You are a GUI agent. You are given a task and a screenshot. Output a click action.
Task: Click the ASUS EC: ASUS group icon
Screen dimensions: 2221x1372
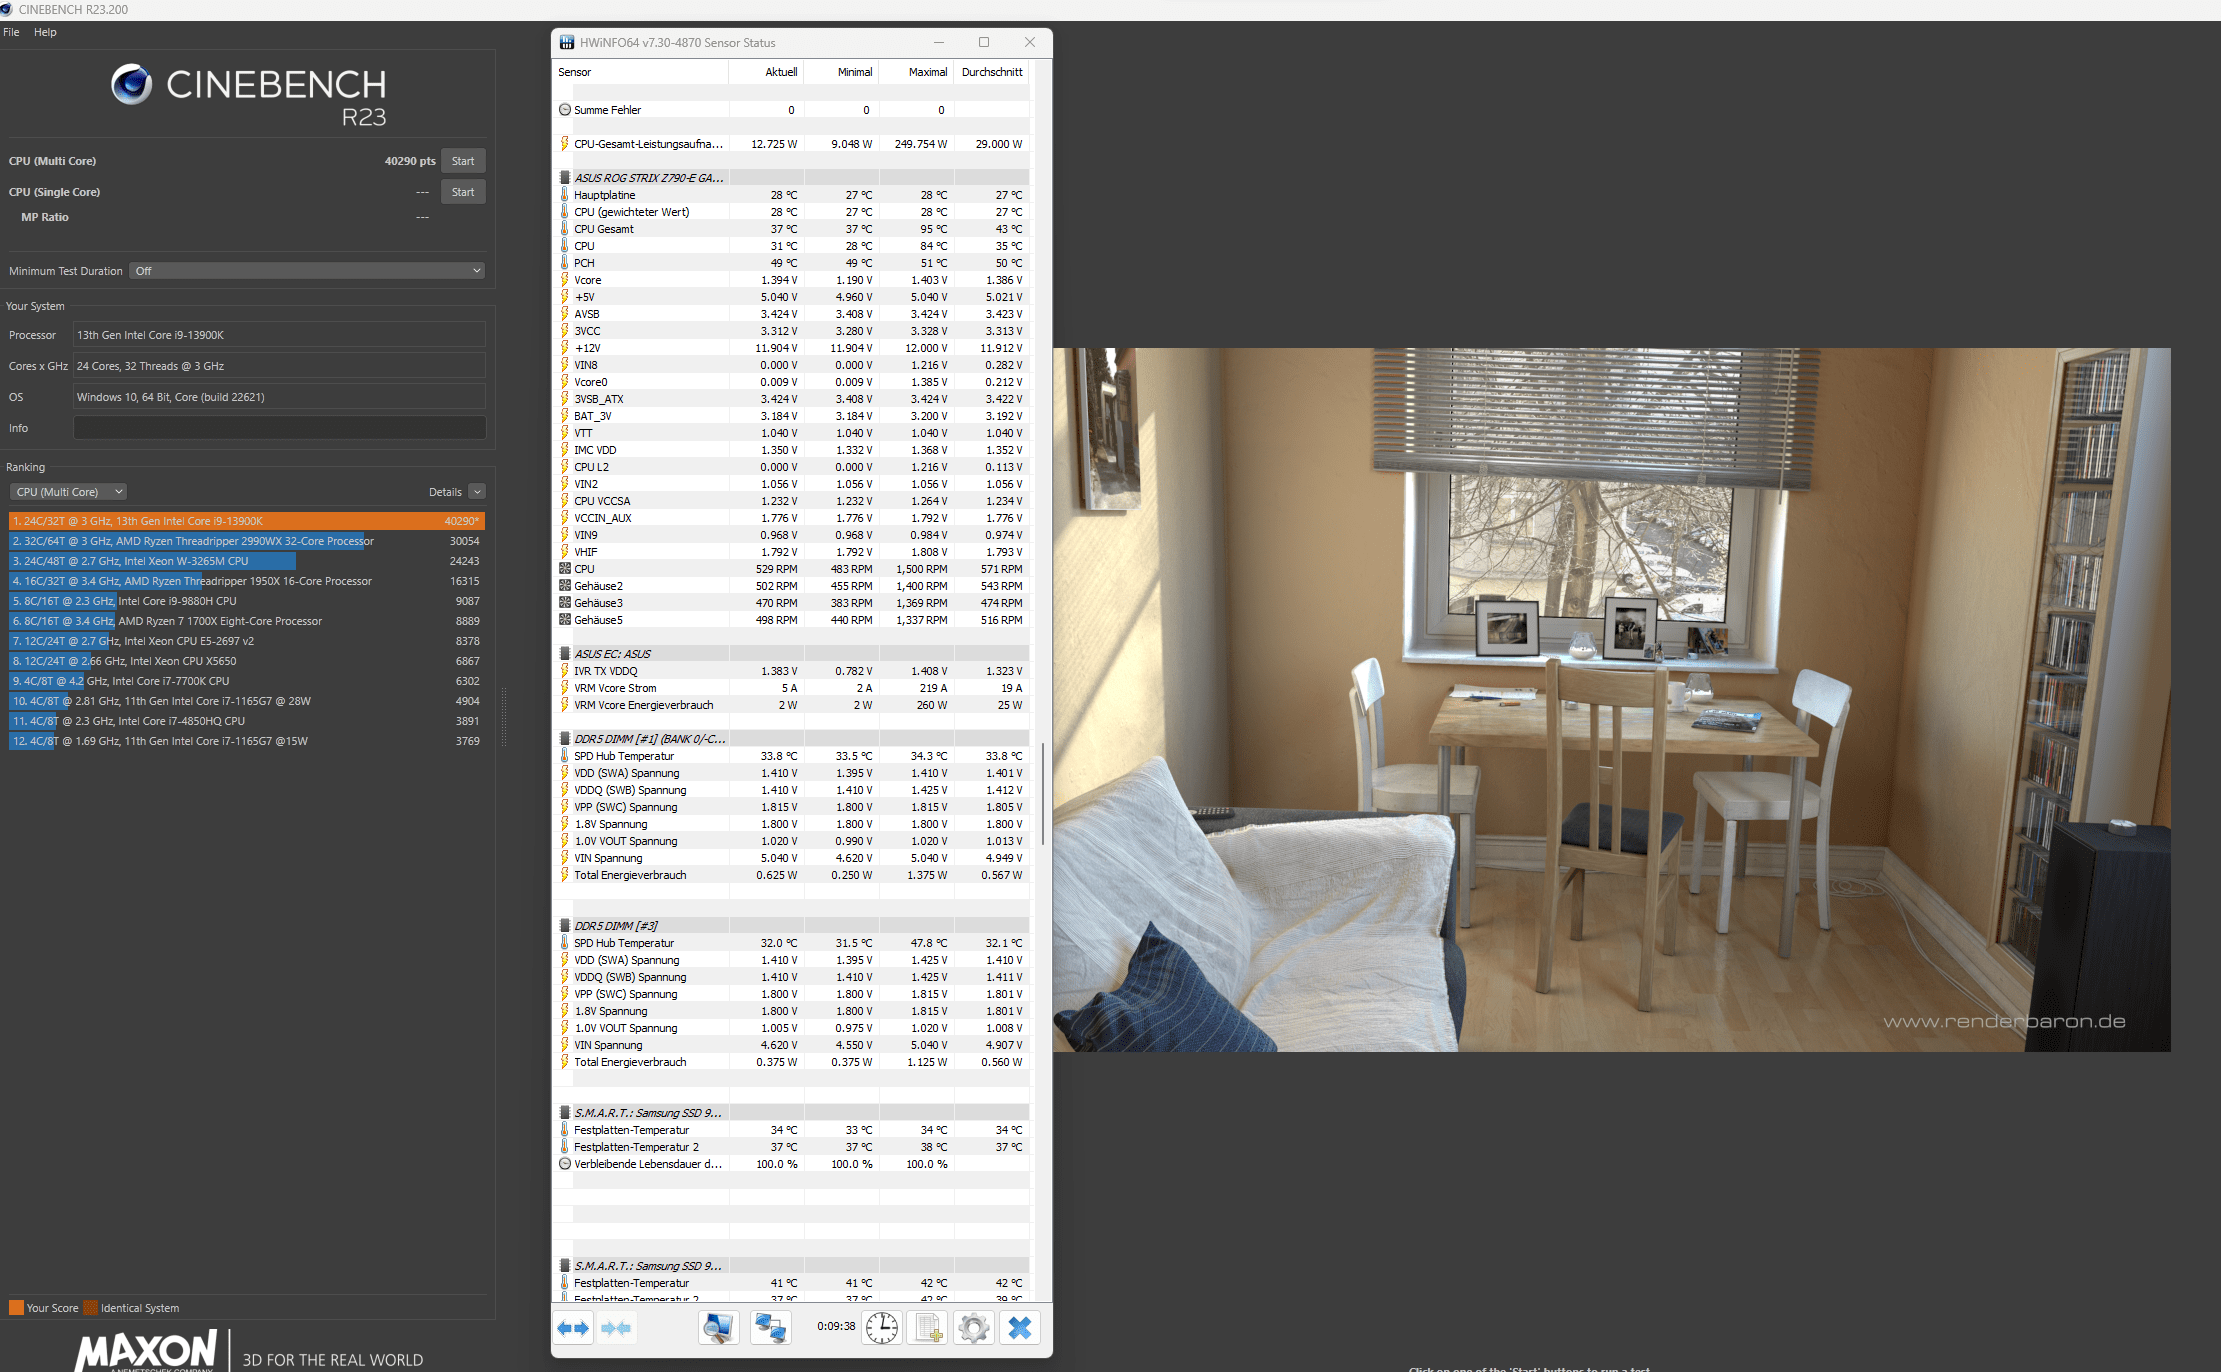pos(565,654)
